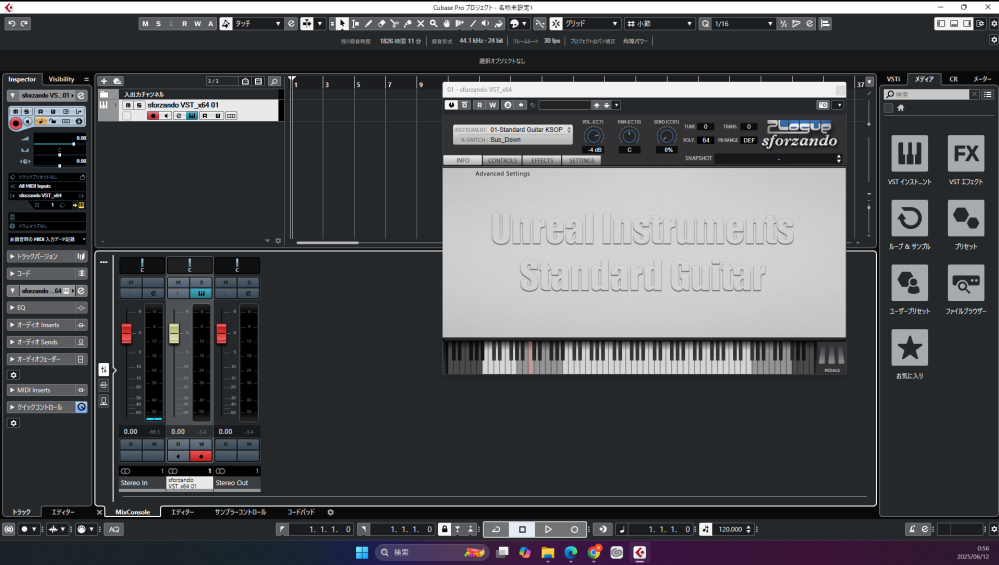
Task: Open 小節 grid type dropdown
Action: (659, 24)
